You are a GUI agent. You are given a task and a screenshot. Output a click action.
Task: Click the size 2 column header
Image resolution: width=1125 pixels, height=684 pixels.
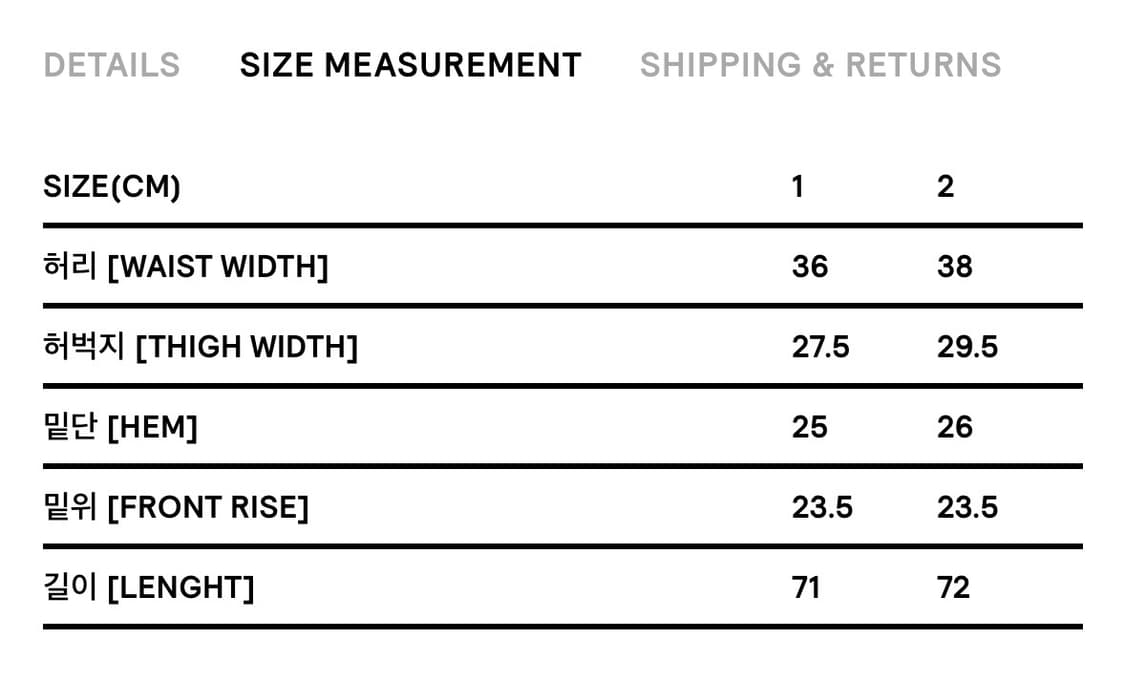pyautogui.click(x=945, y=187)
